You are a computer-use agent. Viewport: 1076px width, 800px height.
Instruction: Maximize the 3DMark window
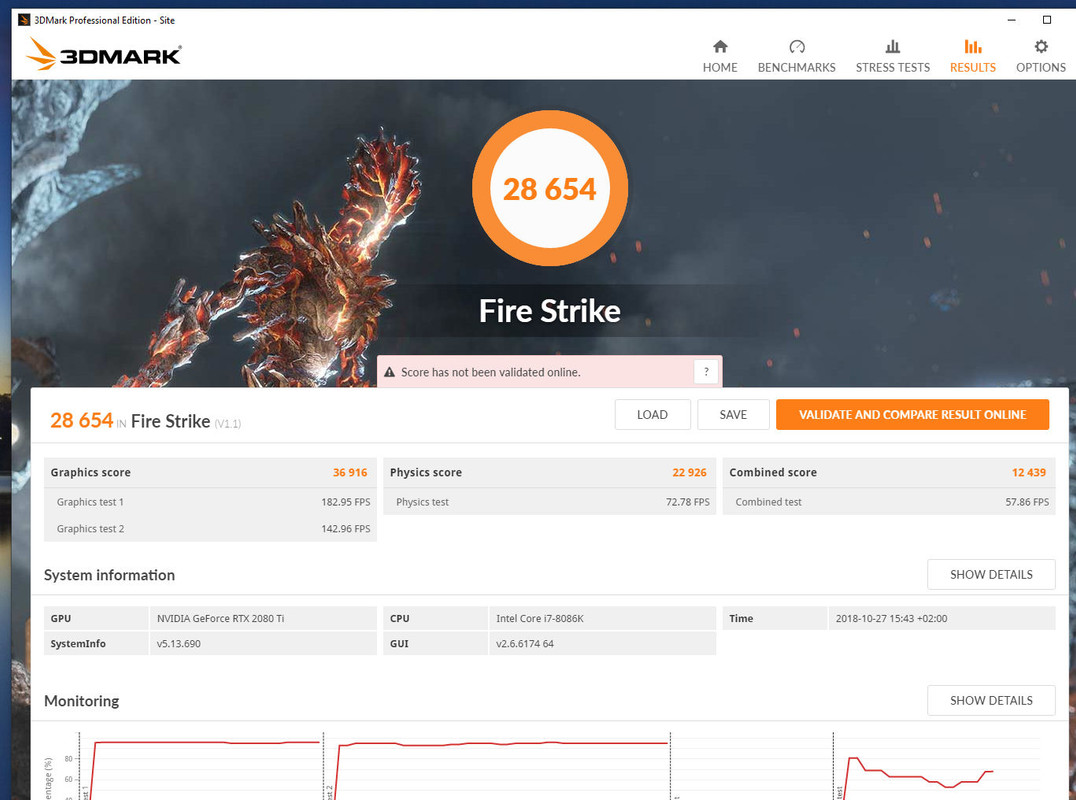coord(1046,20)
